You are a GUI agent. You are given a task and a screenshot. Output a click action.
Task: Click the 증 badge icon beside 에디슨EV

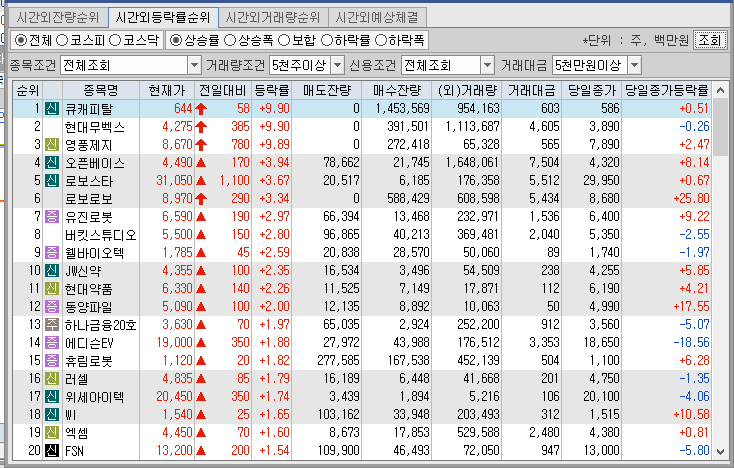click(x=51, y=343)
